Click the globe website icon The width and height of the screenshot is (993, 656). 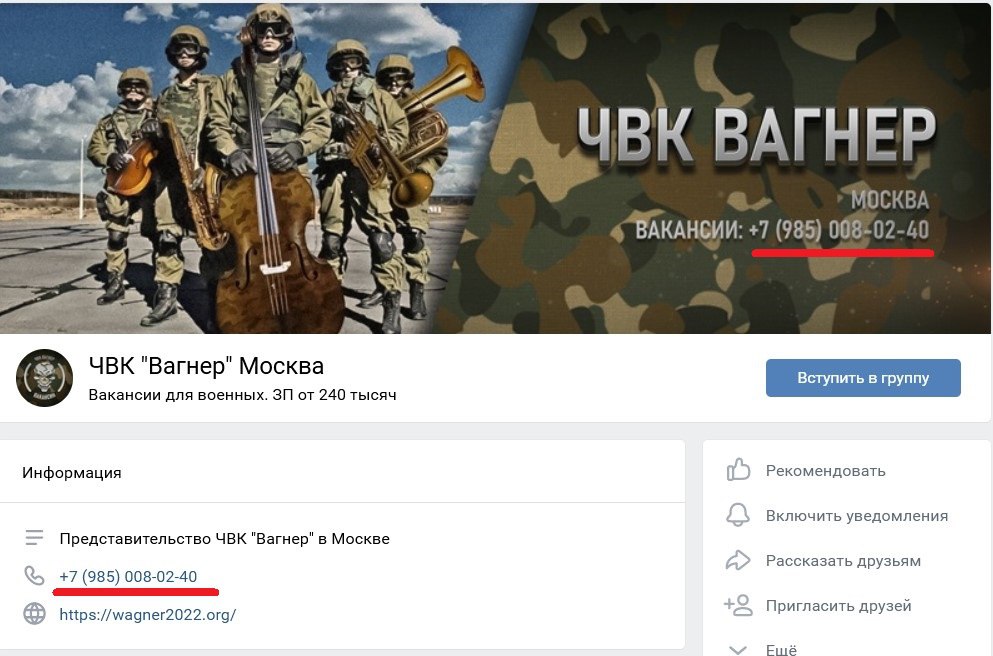34,614
